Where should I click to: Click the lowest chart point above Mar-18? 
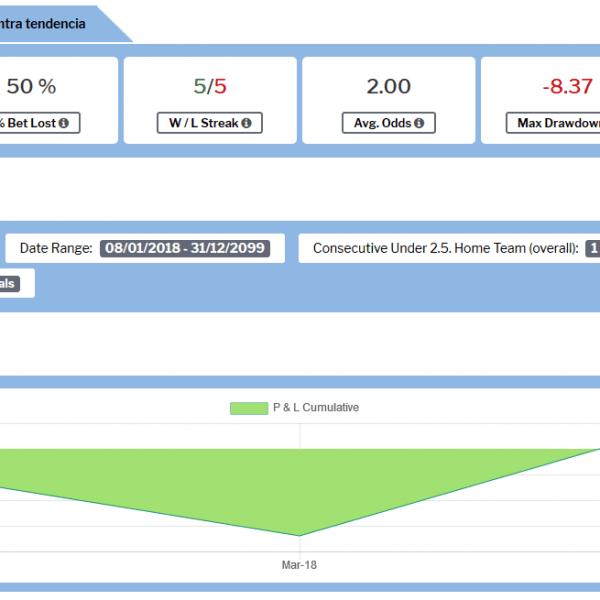(x=299, y=536)
